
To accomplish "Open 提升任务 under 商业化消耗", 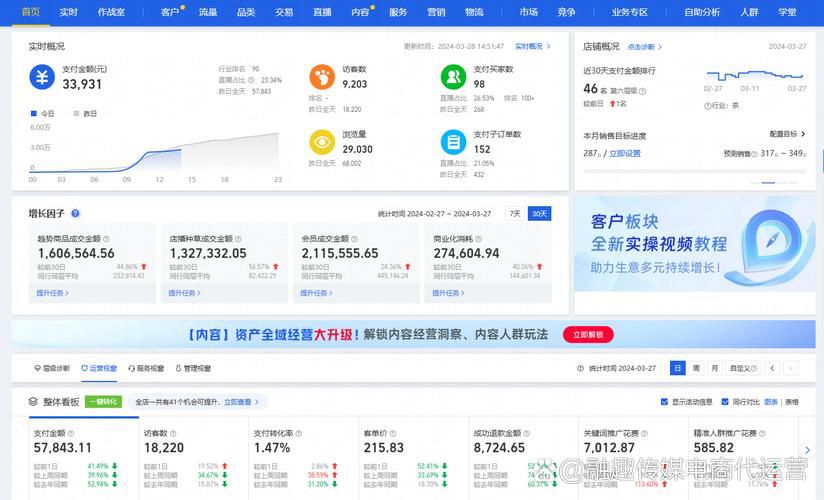I will (x=448, y=293).
